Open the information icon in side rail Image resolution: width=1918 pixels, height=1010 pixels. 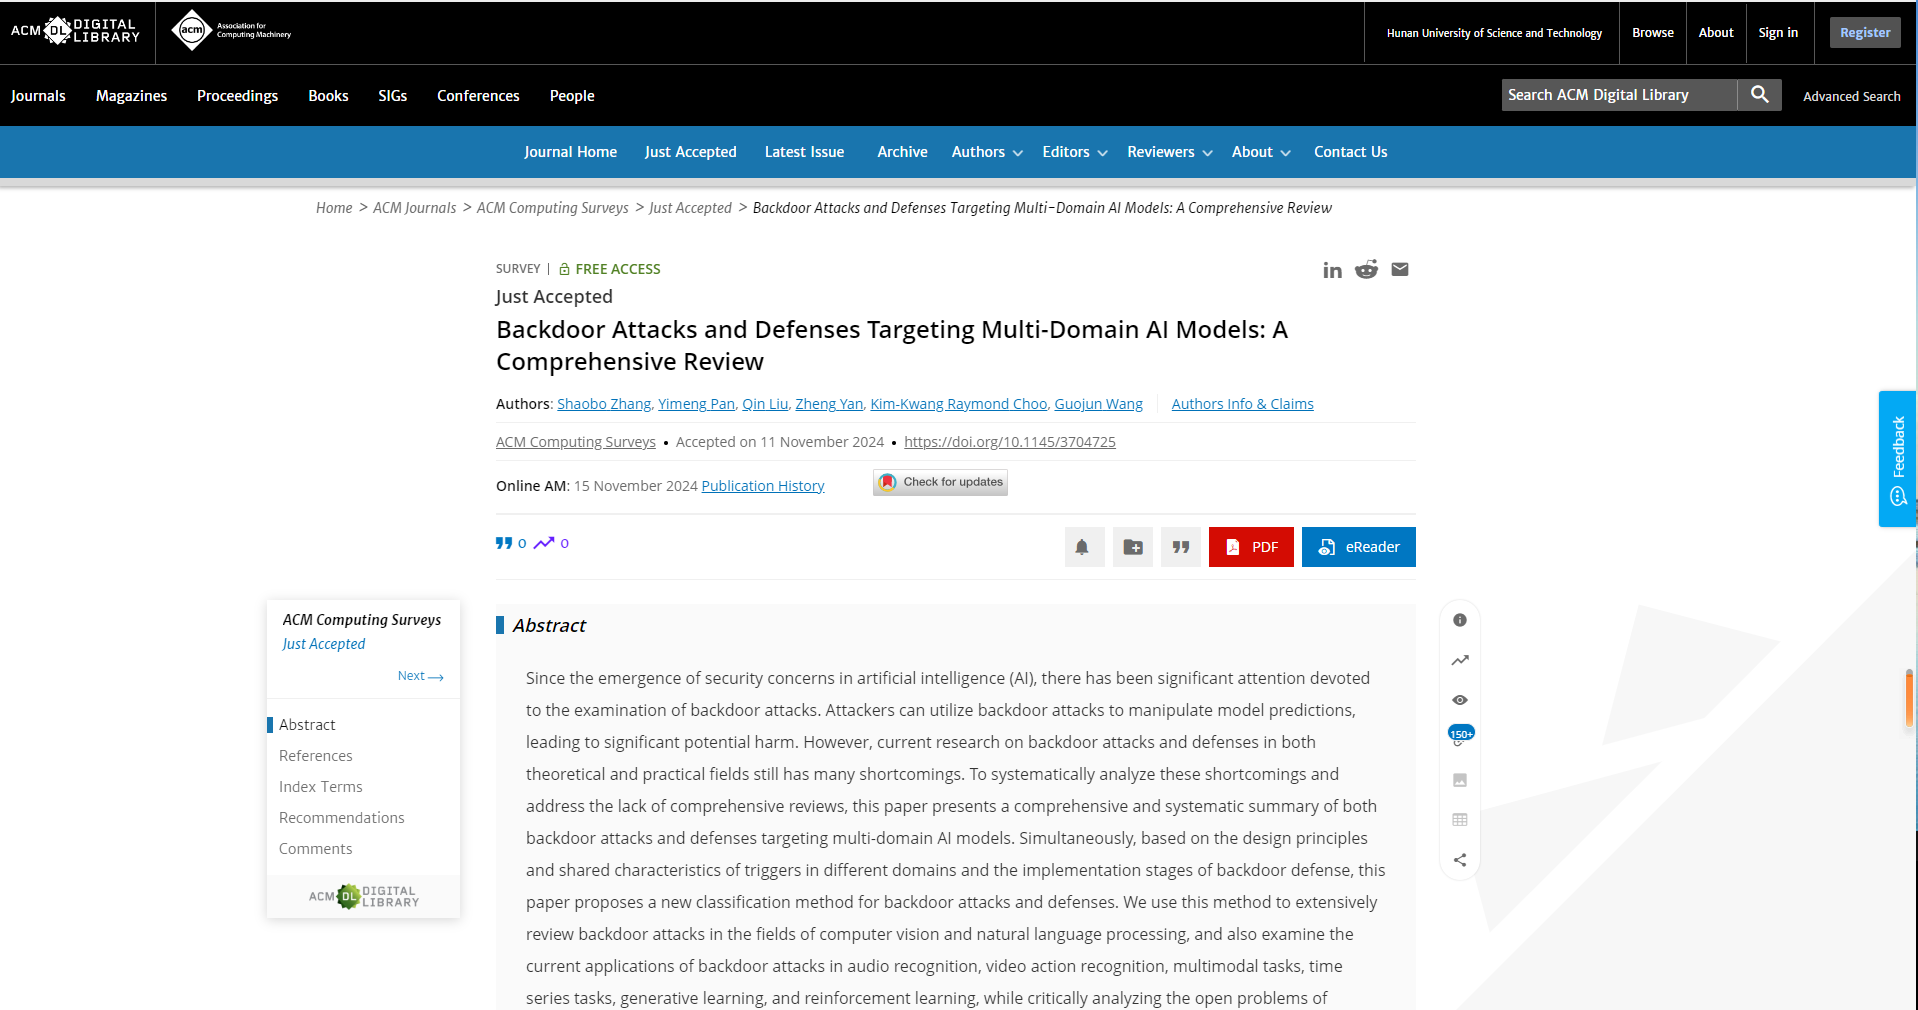pyautogui.click(x=1460, y=620)
